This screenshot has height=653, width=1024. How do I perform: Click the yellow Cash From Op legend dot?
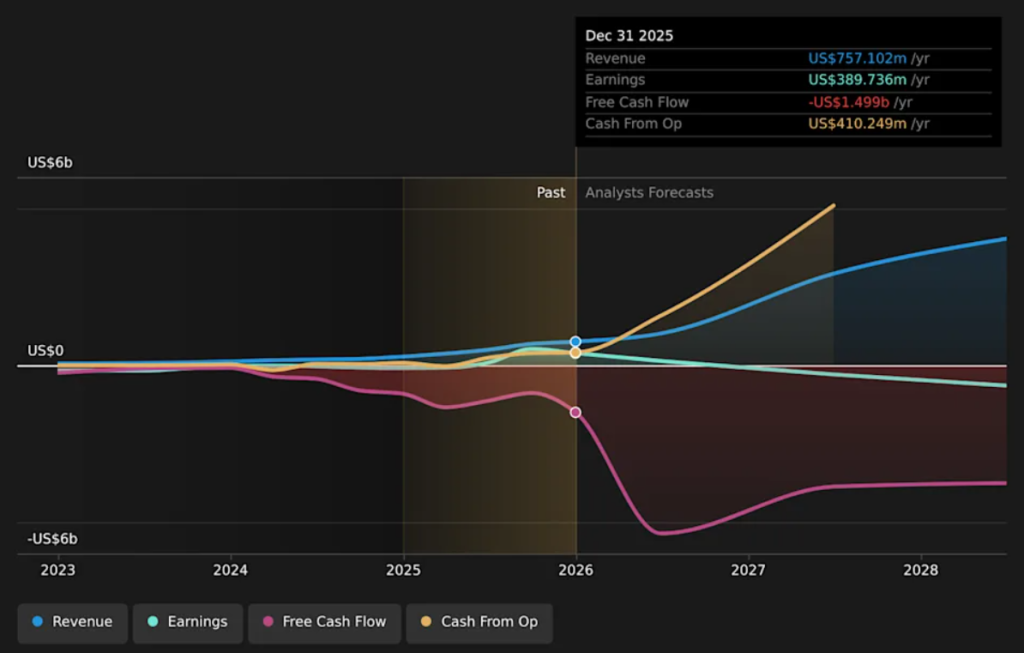(424, 623)
